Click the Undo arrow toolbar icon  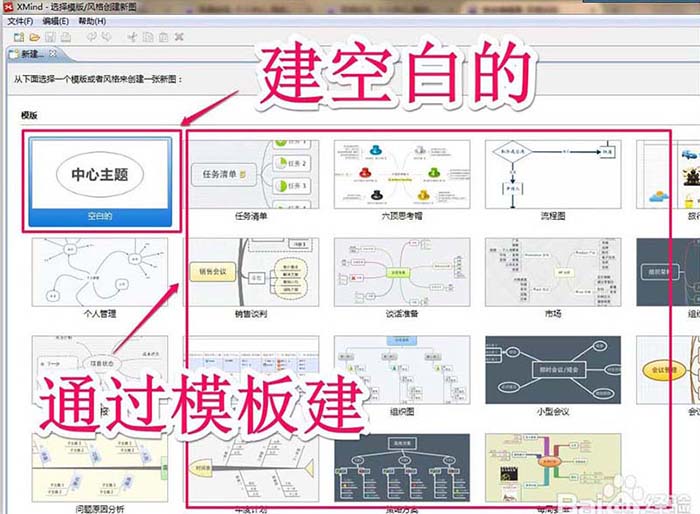coord(92,37)
